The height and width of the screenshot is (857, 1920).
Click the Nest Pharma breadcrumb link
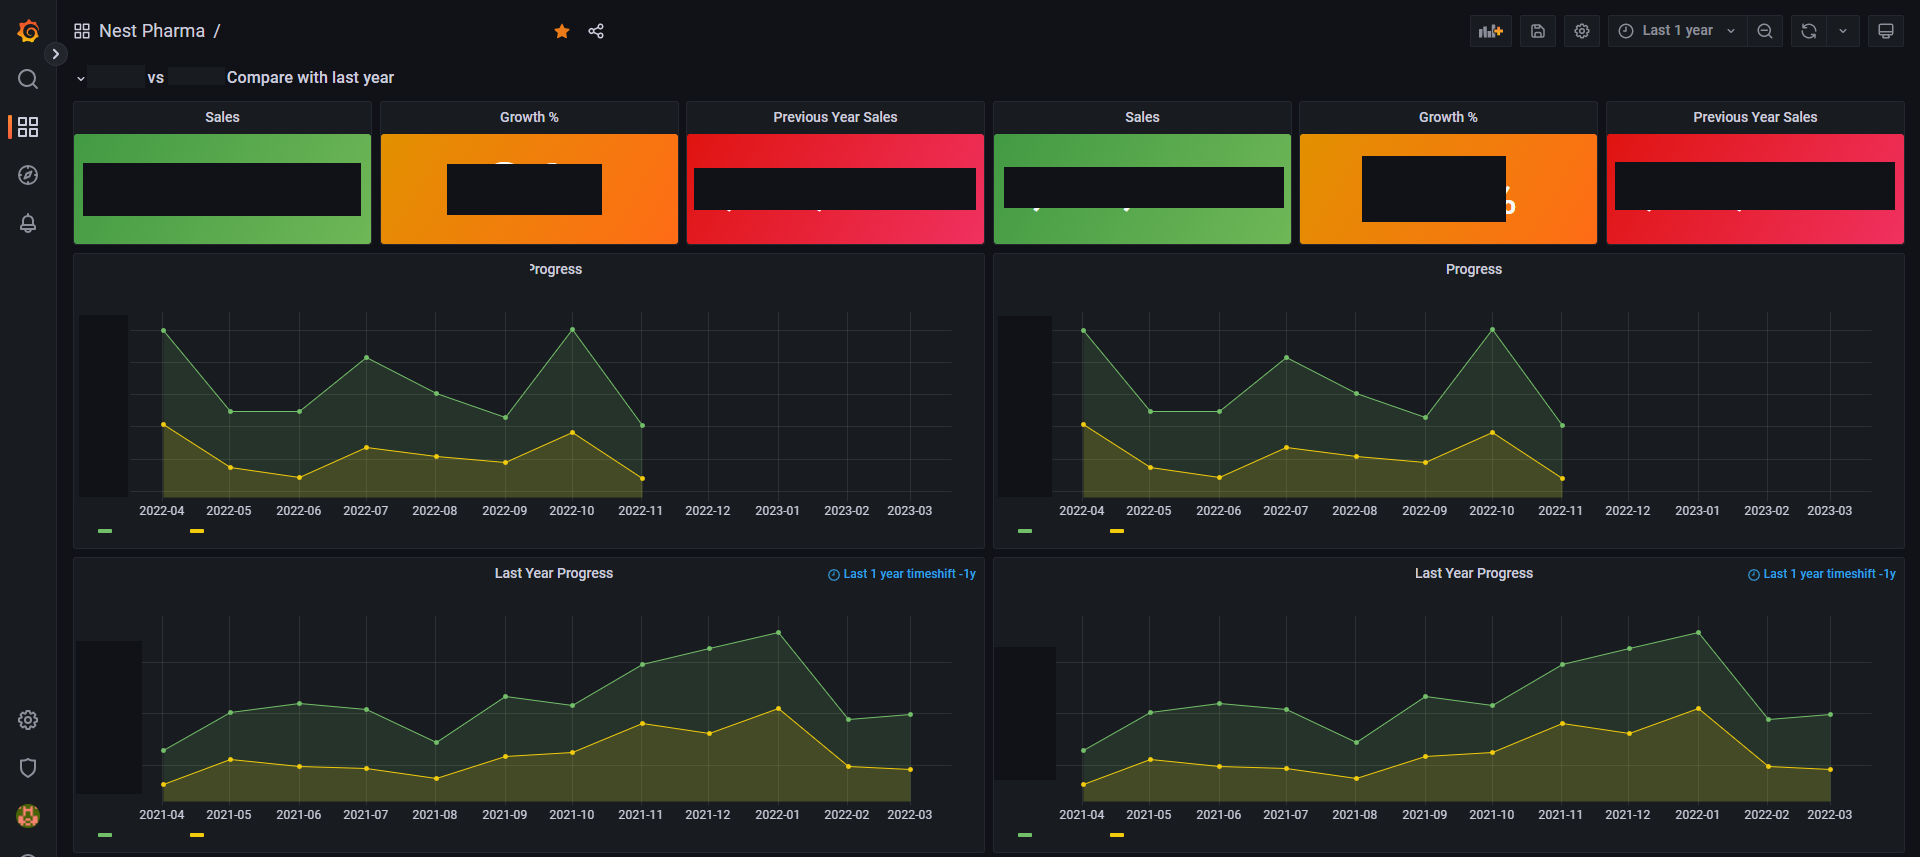[x=151, y=31]
